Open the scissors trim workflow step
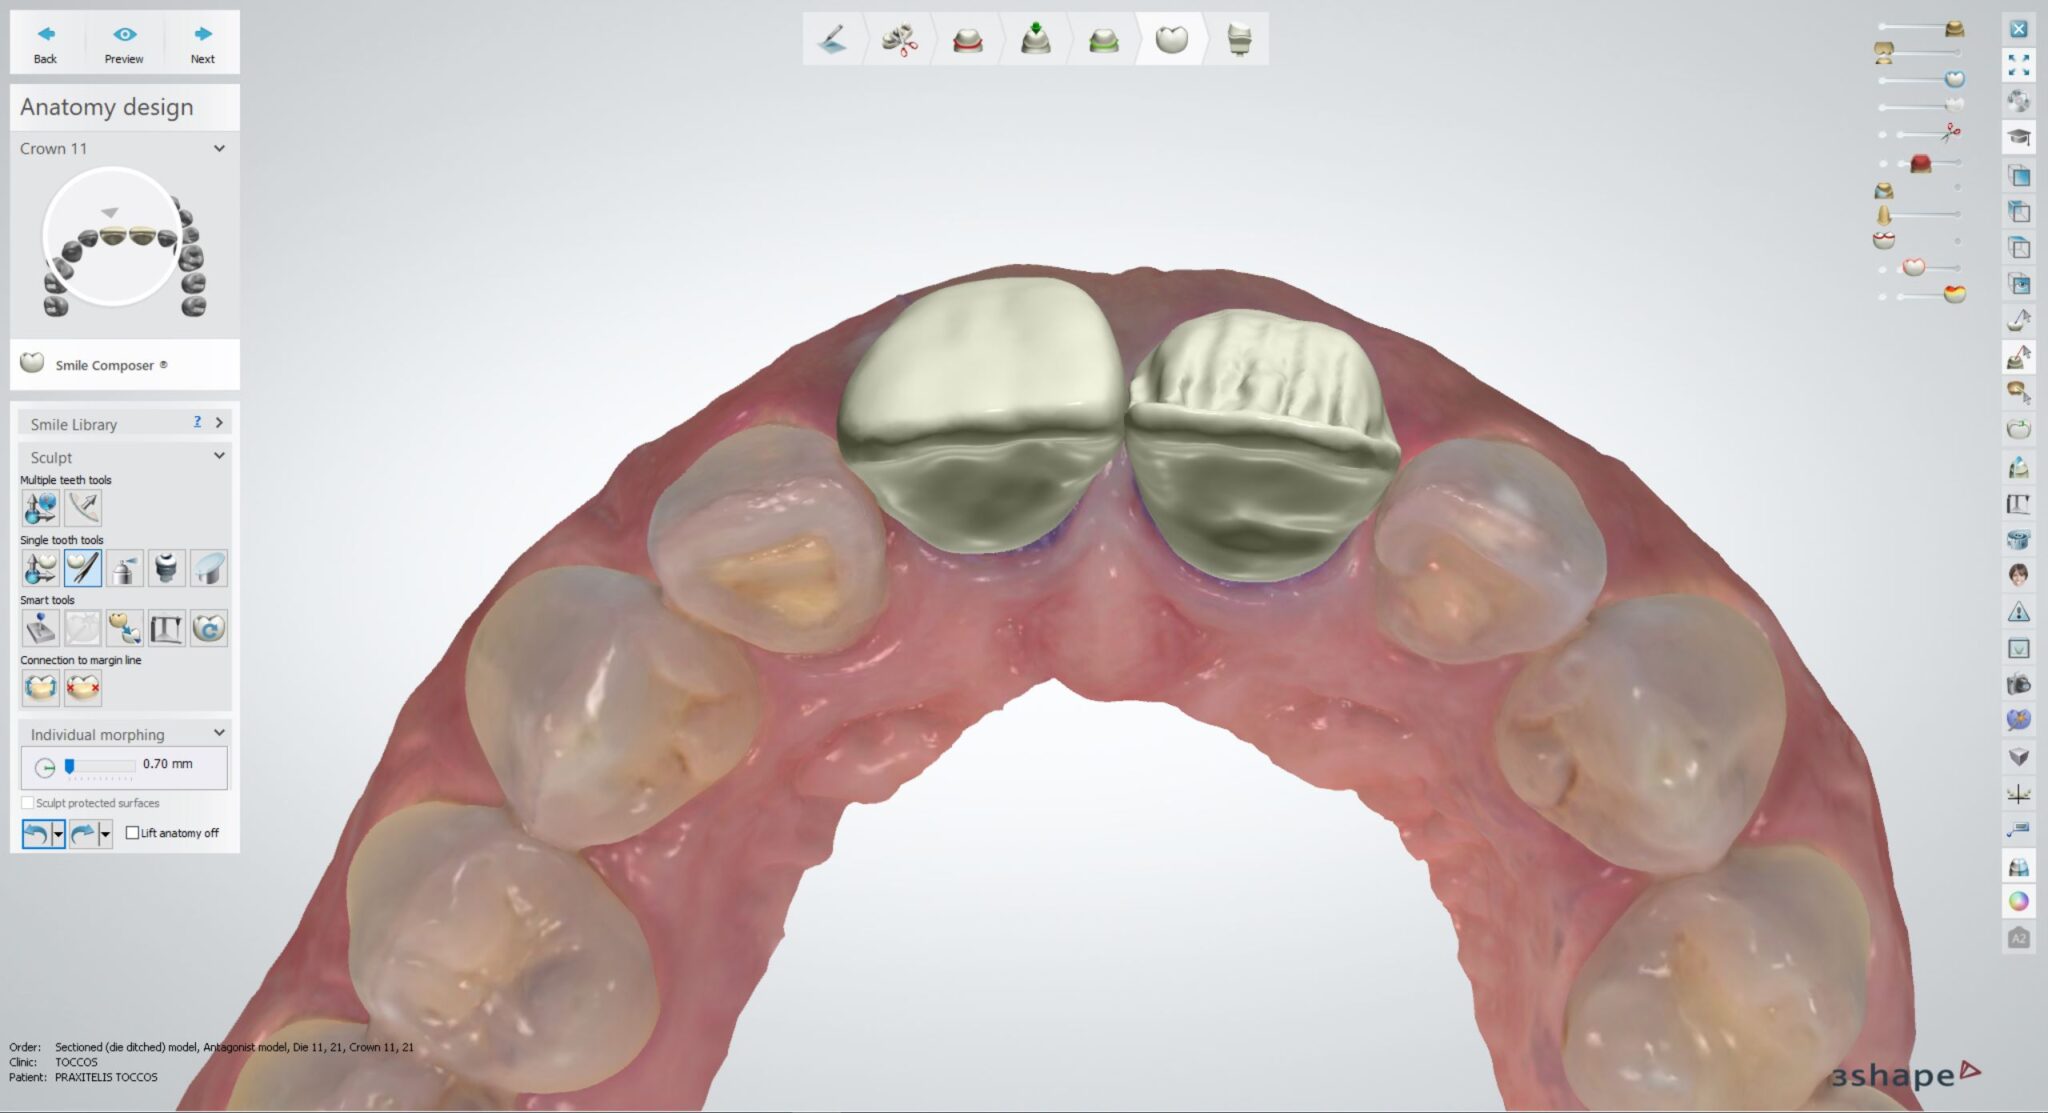This screenshot has height=1113, width=2048. pyautogui.click(x=900, y=40)
